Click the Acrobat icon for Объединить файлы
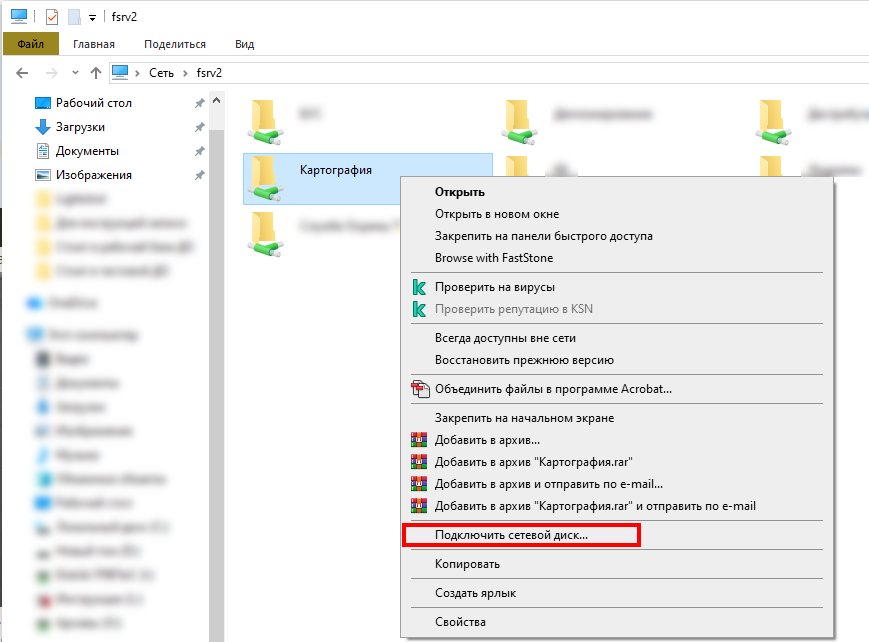869x642 pixels. point(419,388)
